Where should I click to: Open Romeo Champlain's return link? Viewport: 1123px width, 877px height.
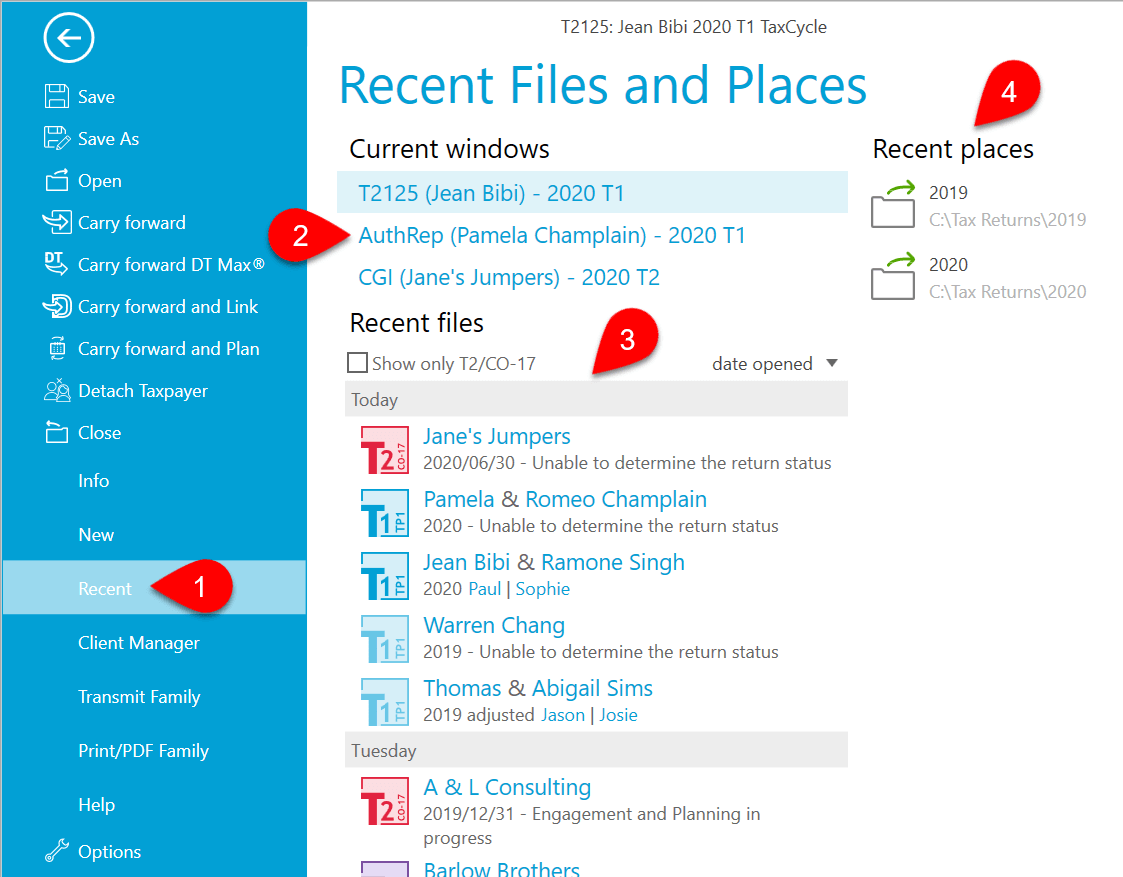click(616, 499)
